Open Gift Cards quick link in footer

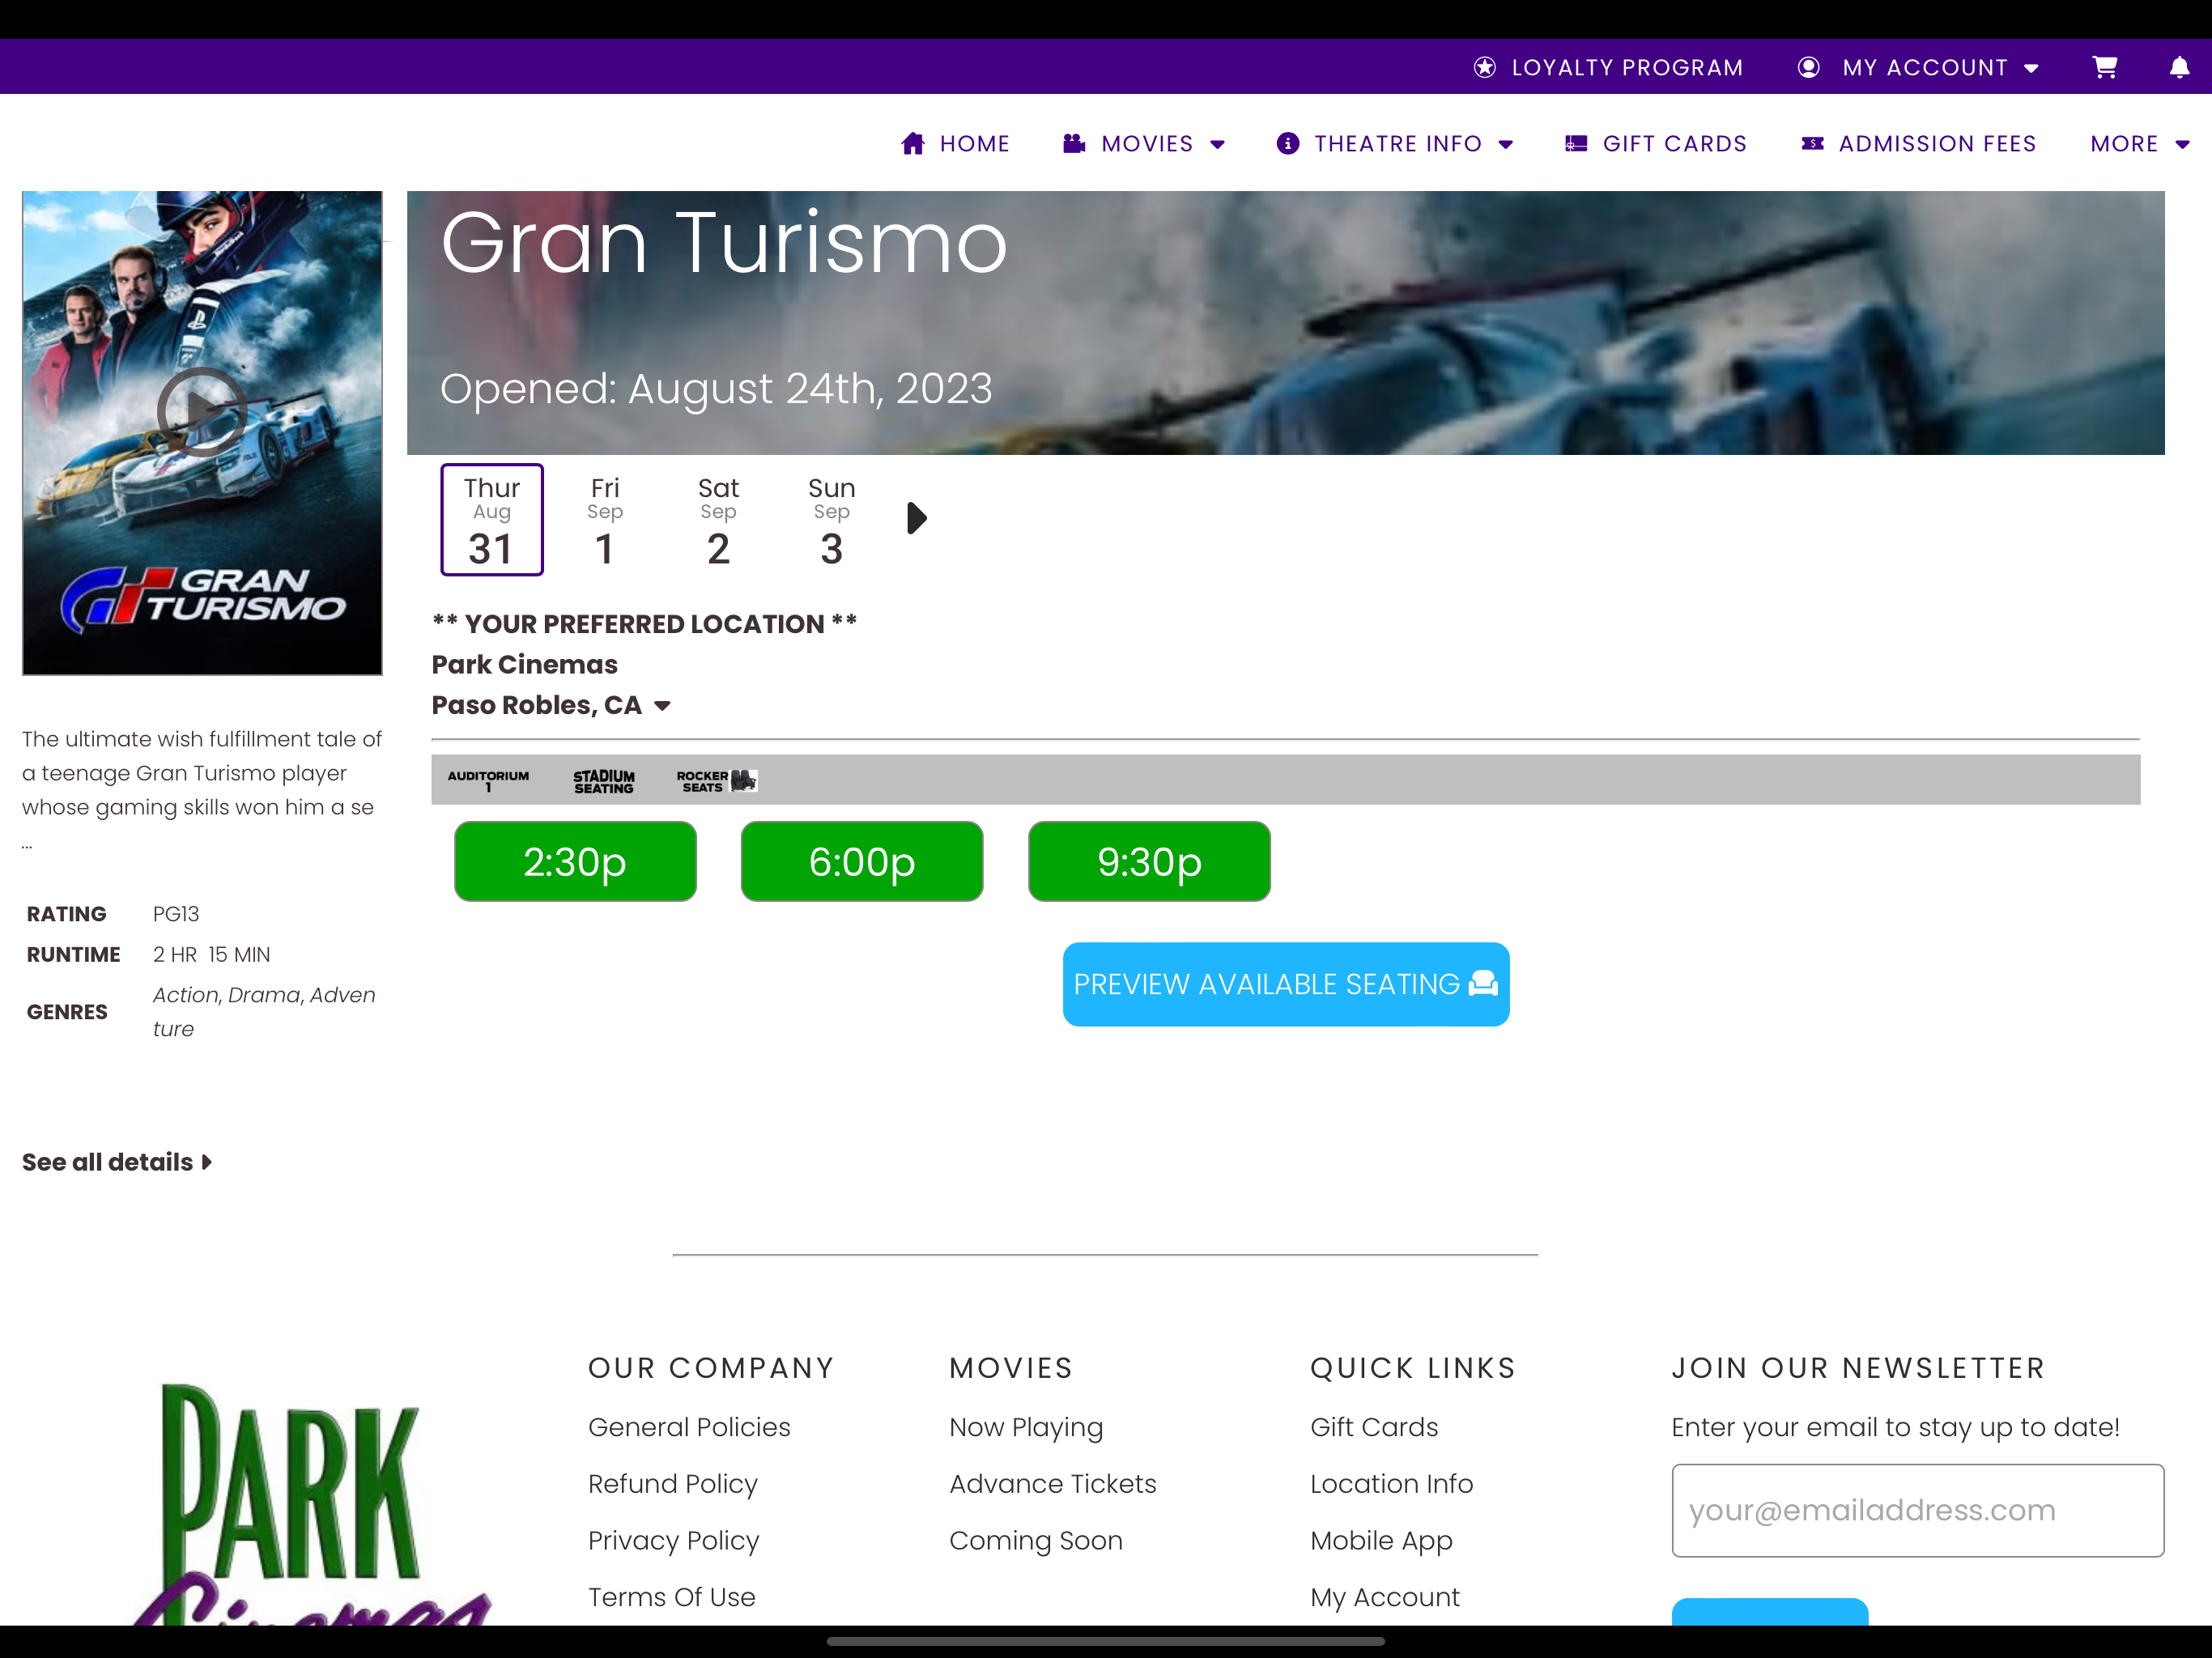(x=1374, y=1427)
